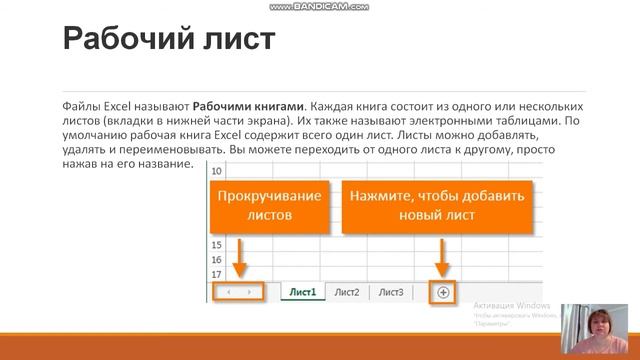
Task: Select row header 17 in the spreadsheet
Action: [x=216, y=274]
